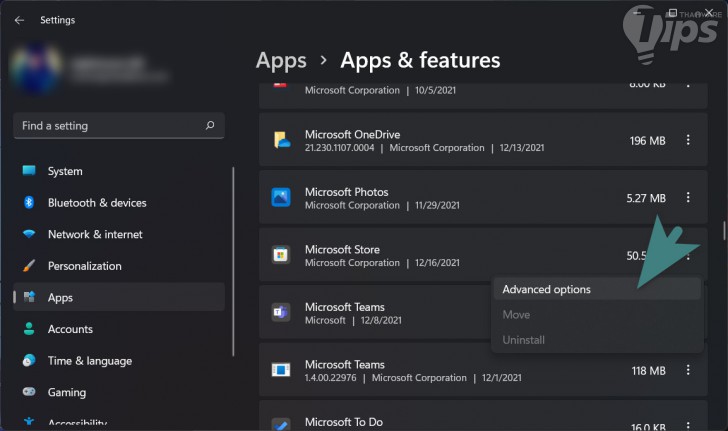Click the Microsoft Store app icon

281,255
